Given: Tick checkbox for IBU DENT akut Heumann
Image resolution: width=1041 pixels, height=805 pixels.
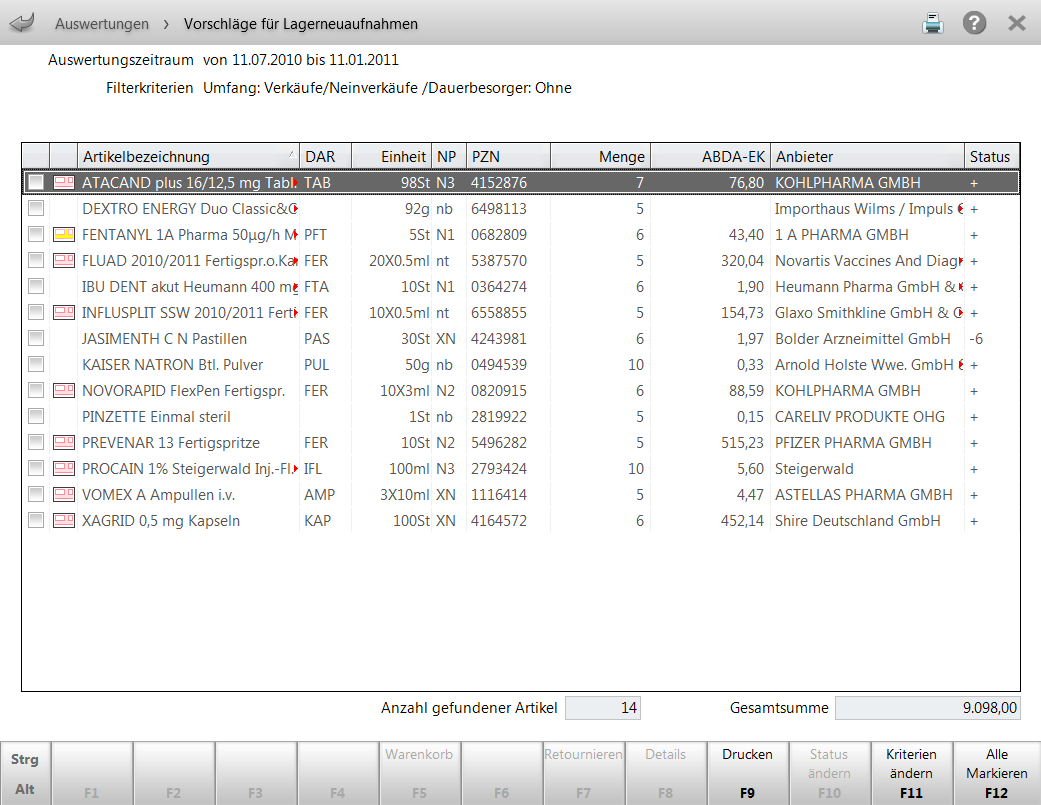Looking at the screenshot, I should pos(36,287).
